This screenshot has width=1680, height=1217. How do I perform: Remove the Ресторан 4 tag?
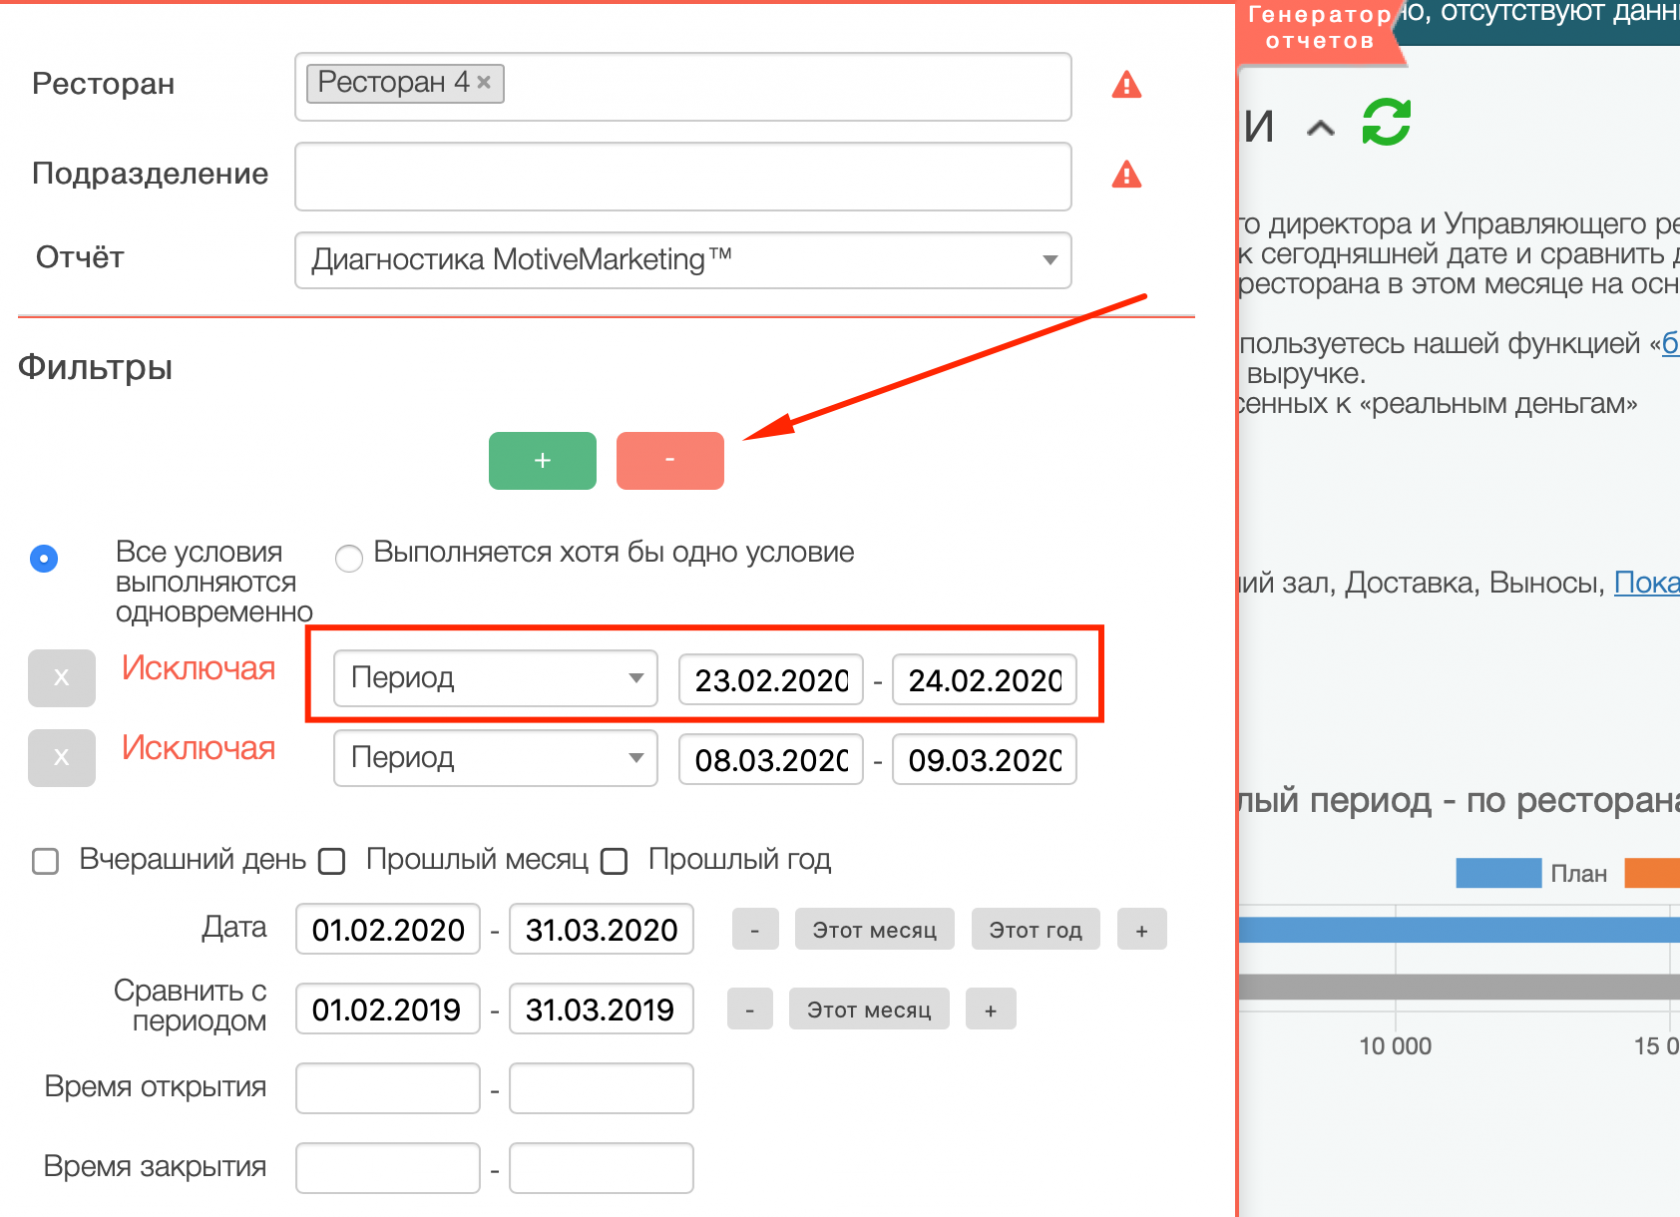click(x=484, y=82)
